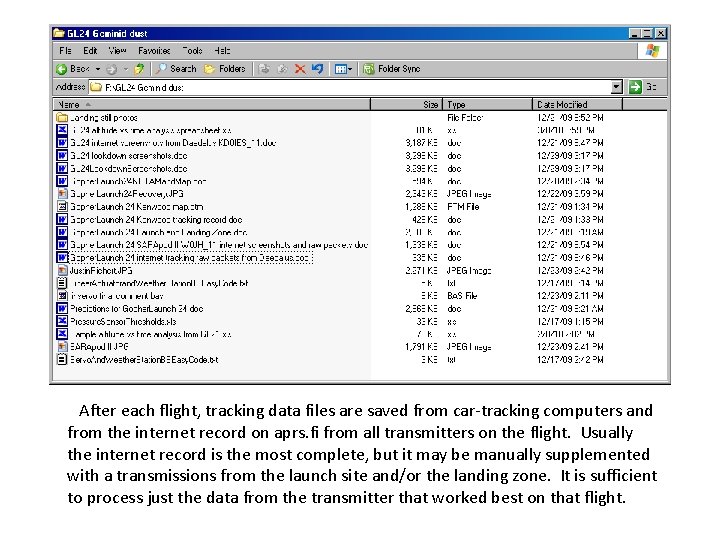Click the Back arrow toolbar icon
Image resolution: width=720 pixels, height=540 pixels.
point(62,69)
